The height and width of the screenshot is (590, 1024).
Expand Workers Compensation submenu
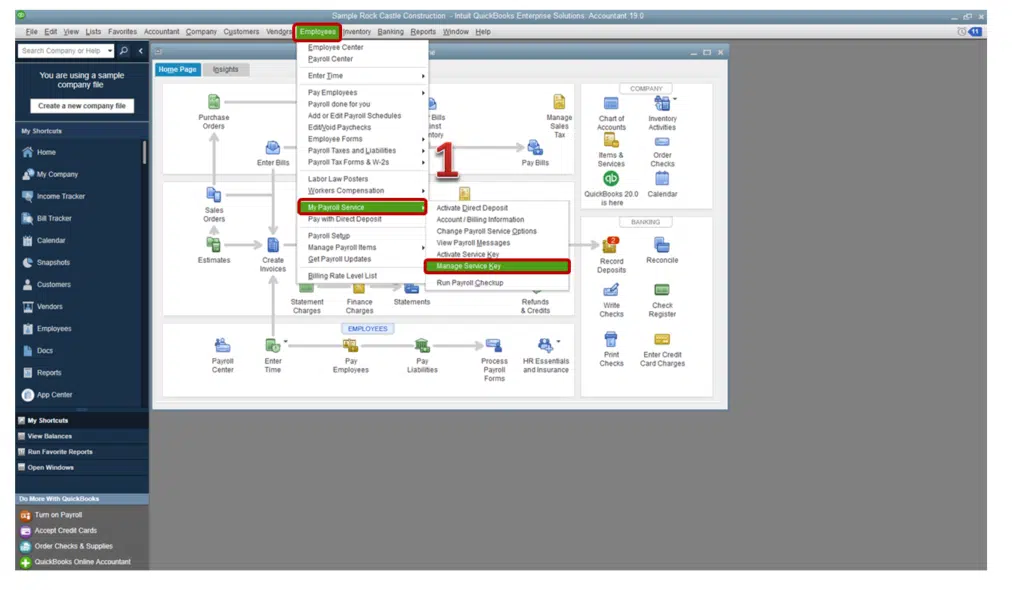click(x=423, y=191)
